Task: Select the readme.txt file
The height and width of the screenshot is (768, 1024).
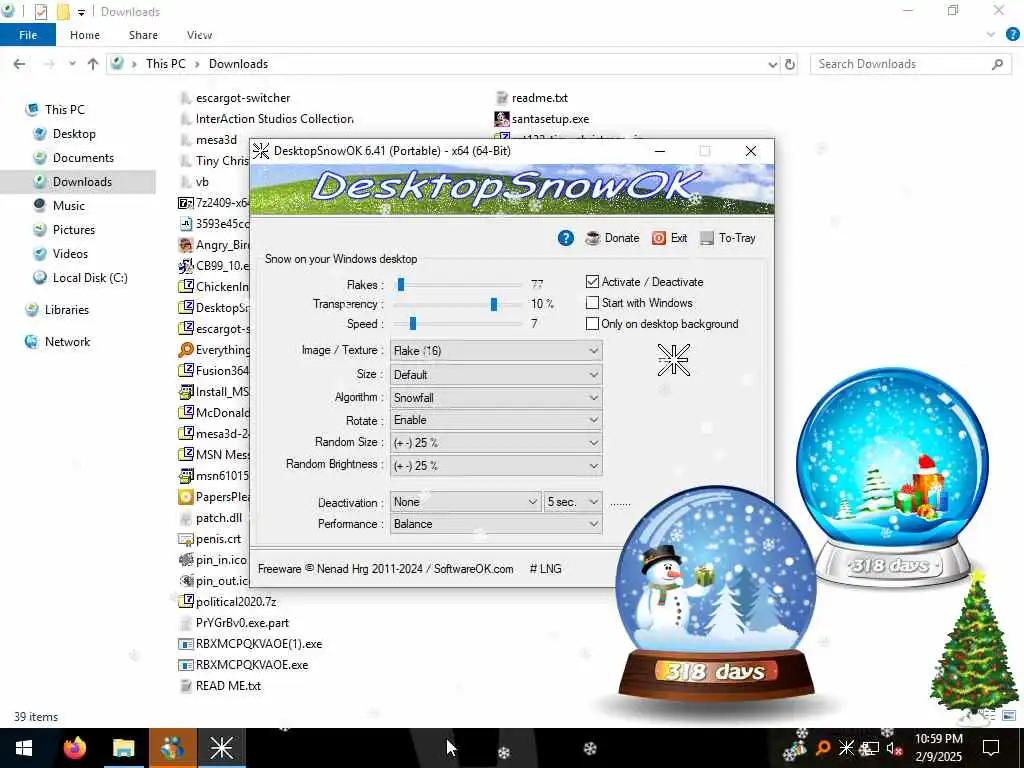Action: (532, 98)
